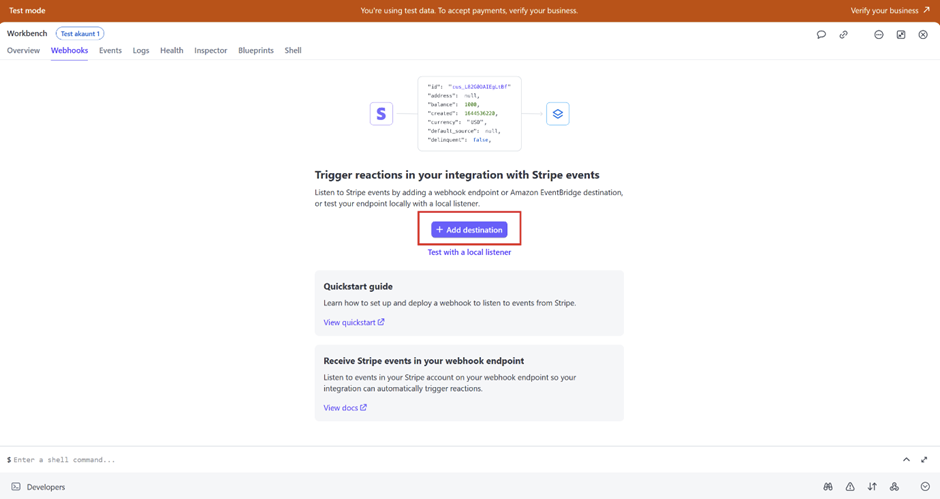Click the layers destination icon in the diagram
940x499 pixels.
[558, 114]
